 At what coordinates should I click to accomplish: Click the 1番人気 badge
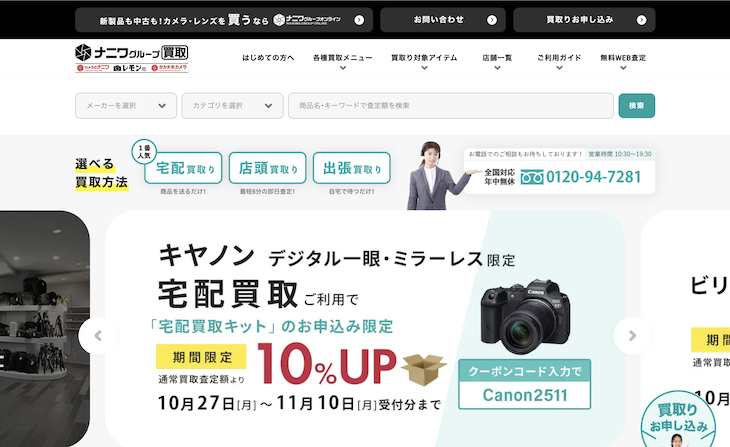point(144,152)
